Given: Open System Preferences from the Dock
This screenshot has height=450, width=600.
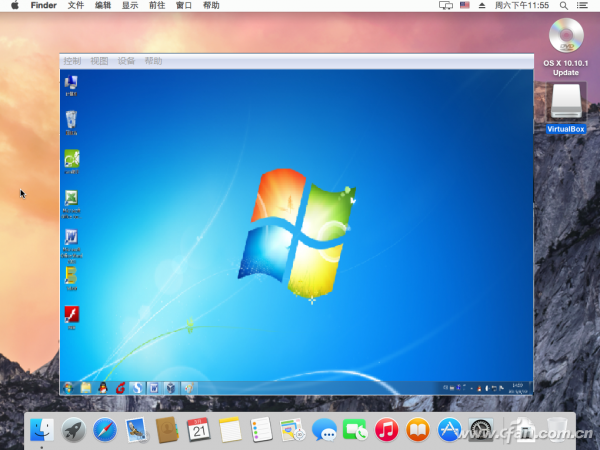Looking at the screenshot, I should (481, 429).
